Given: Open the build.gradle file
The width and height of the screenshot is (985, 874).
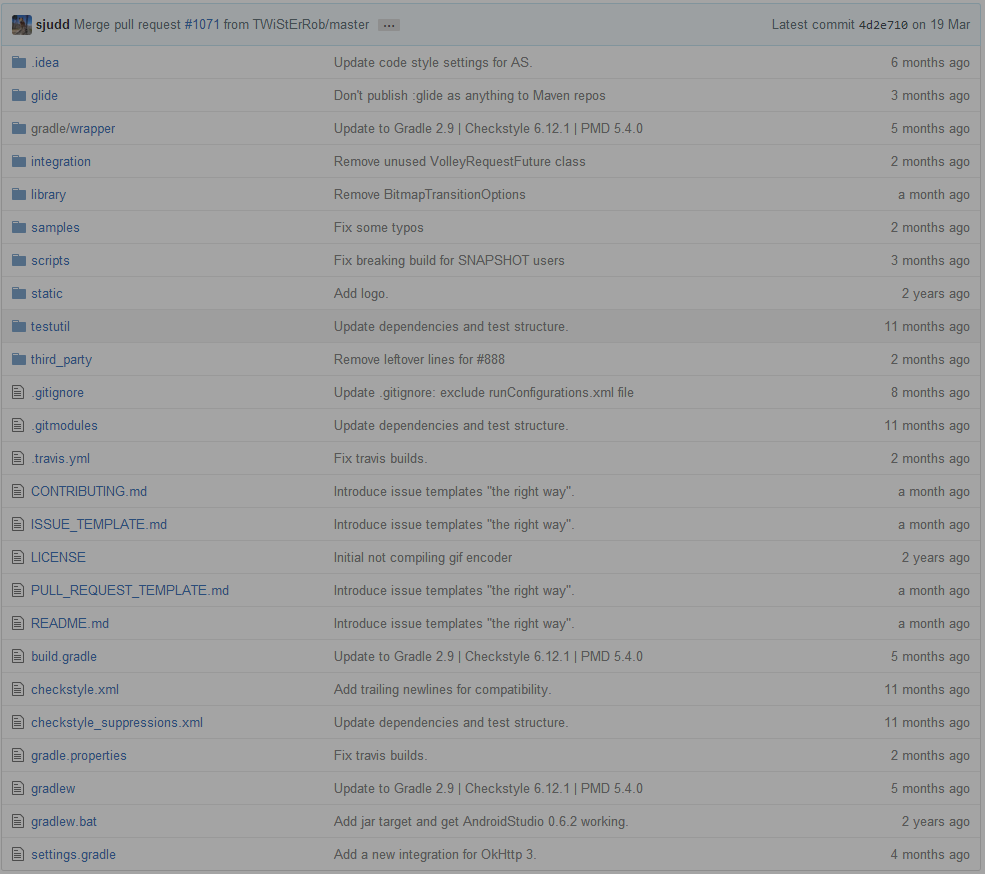Looking at the screenshot, I should [64, 656].
